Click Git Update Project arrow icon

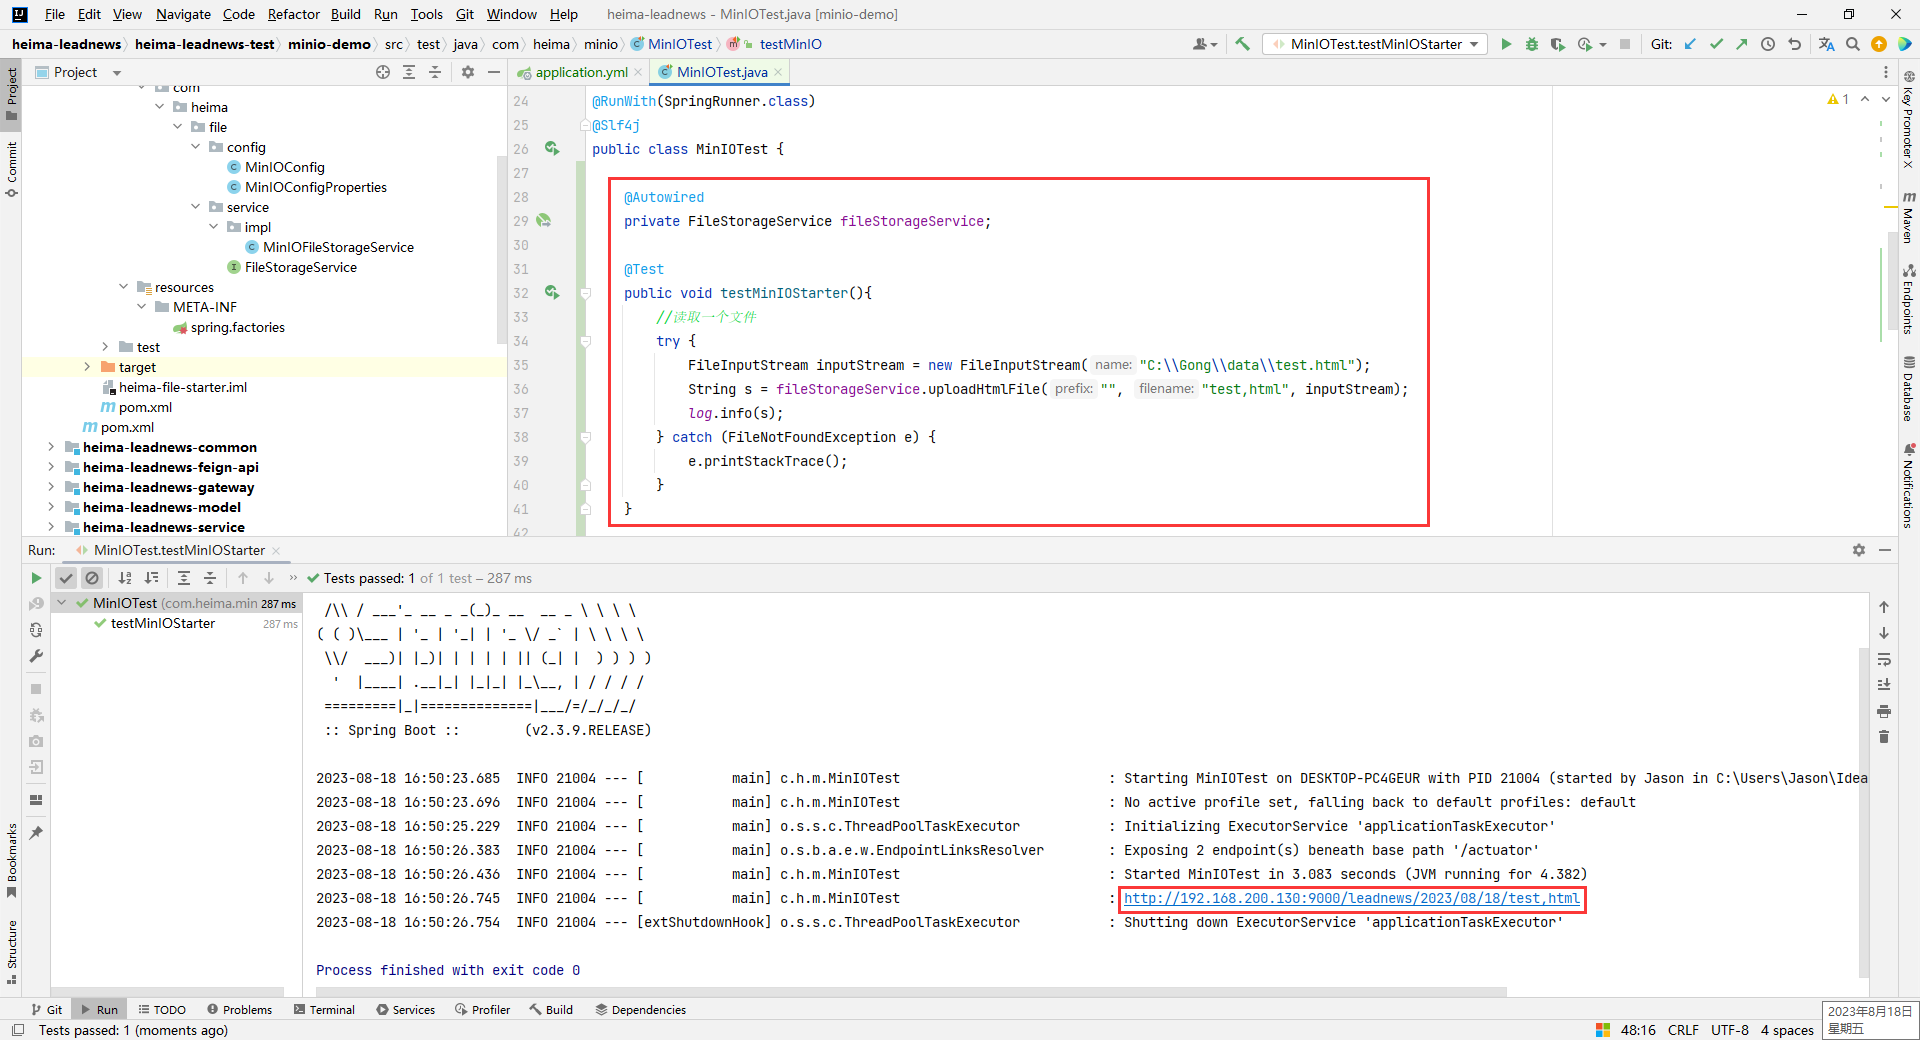click(1690, 44)
